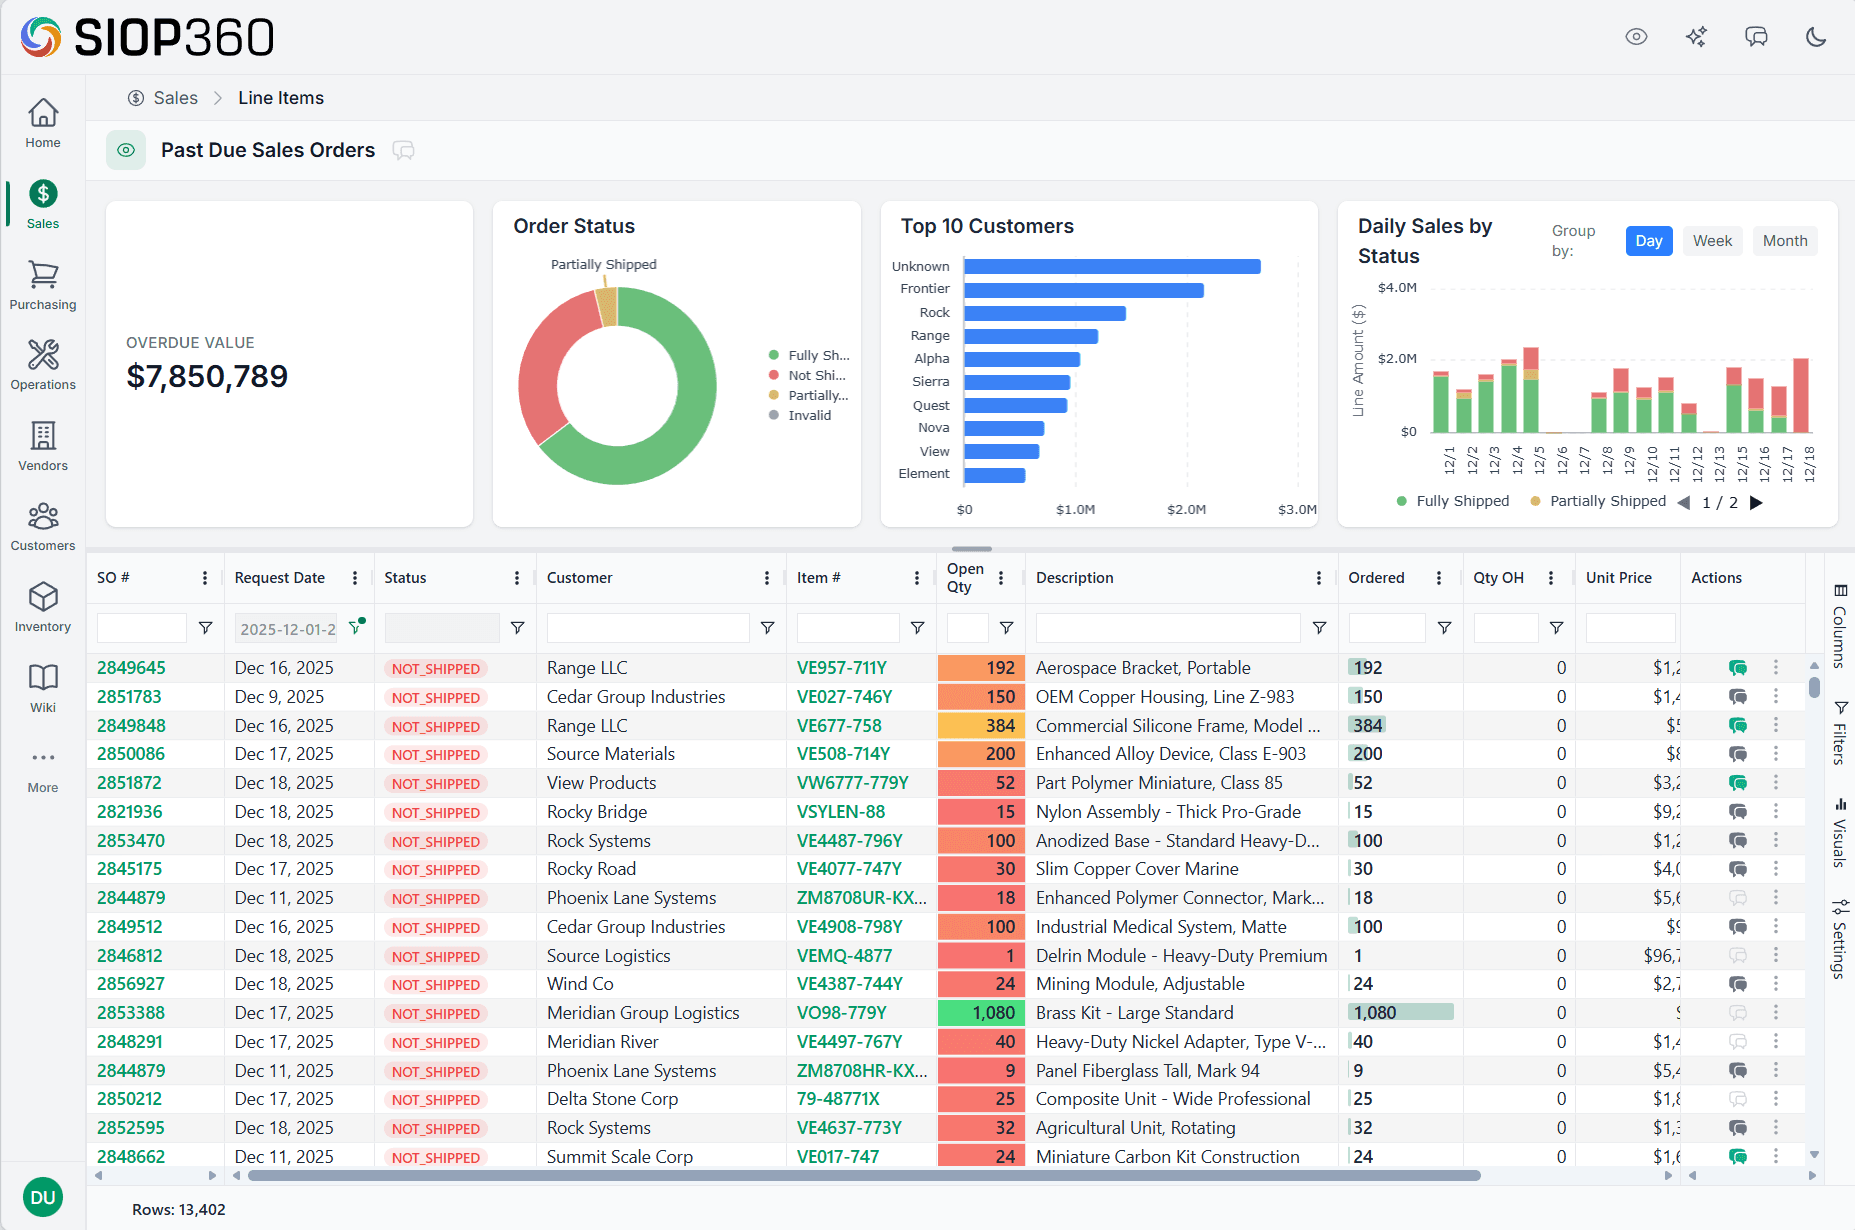Click the view visibility eye near Past Due Sales Orders

[x=125, y=150]
